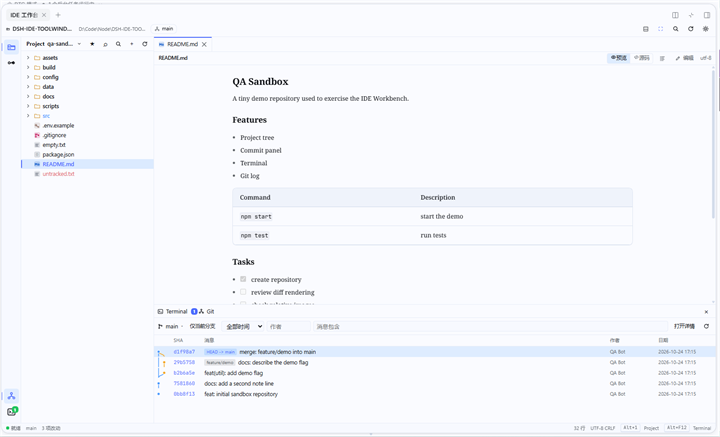Click the locate file icon in Project toolbar

(105, 44)
